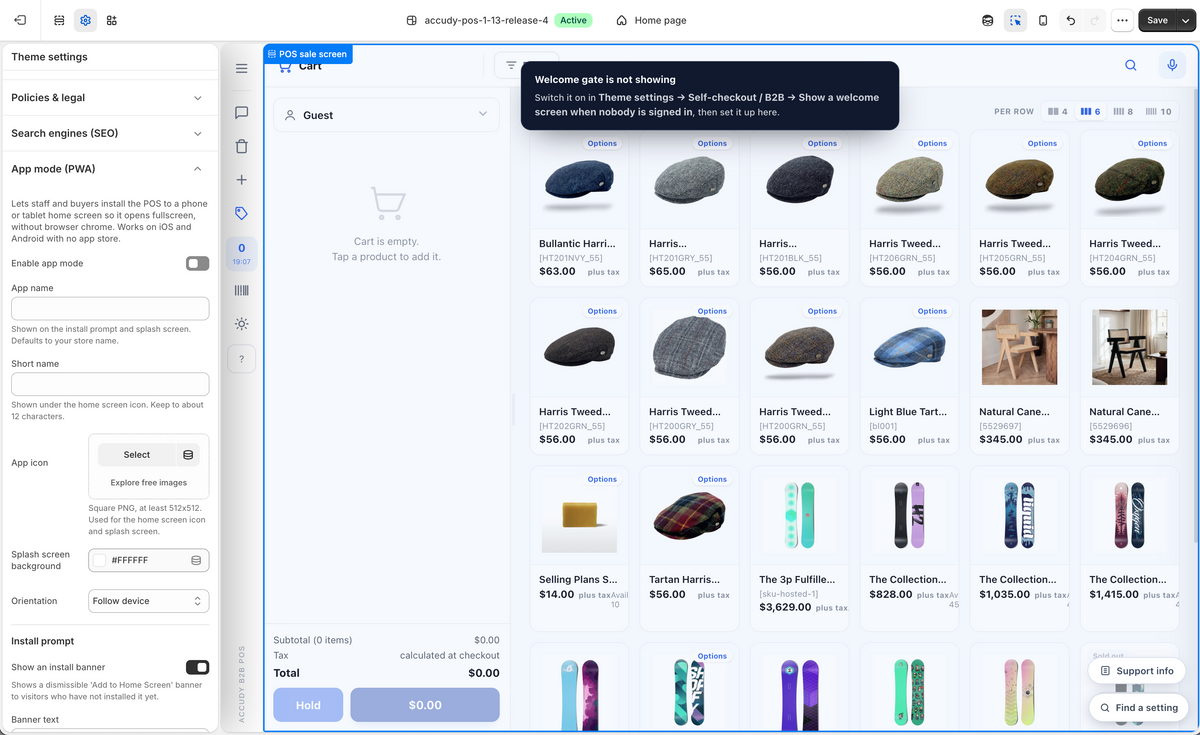Viewport: 1200px width, 735px height.
Task: Click The Collection snowboard priced $828.00
Action: tap(909, 548)
